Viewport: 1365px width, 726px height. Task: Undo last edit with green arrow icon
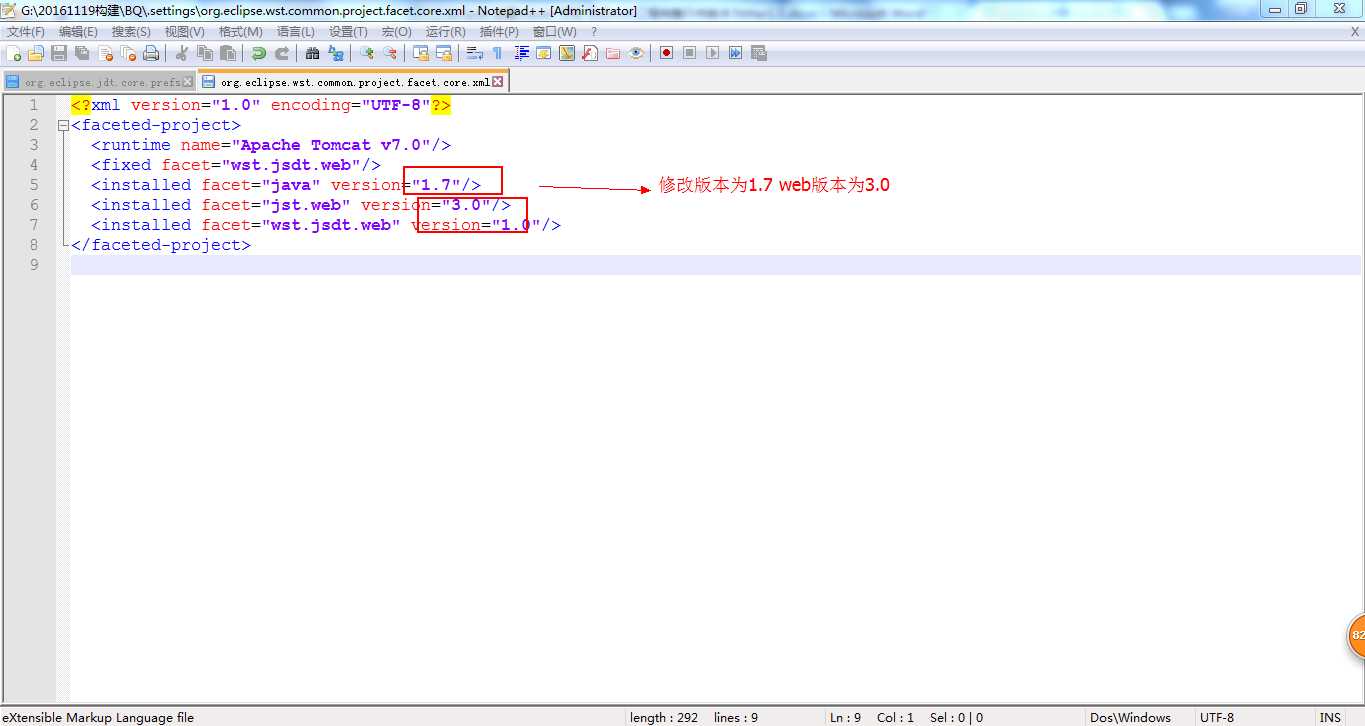tap(259, 53)
